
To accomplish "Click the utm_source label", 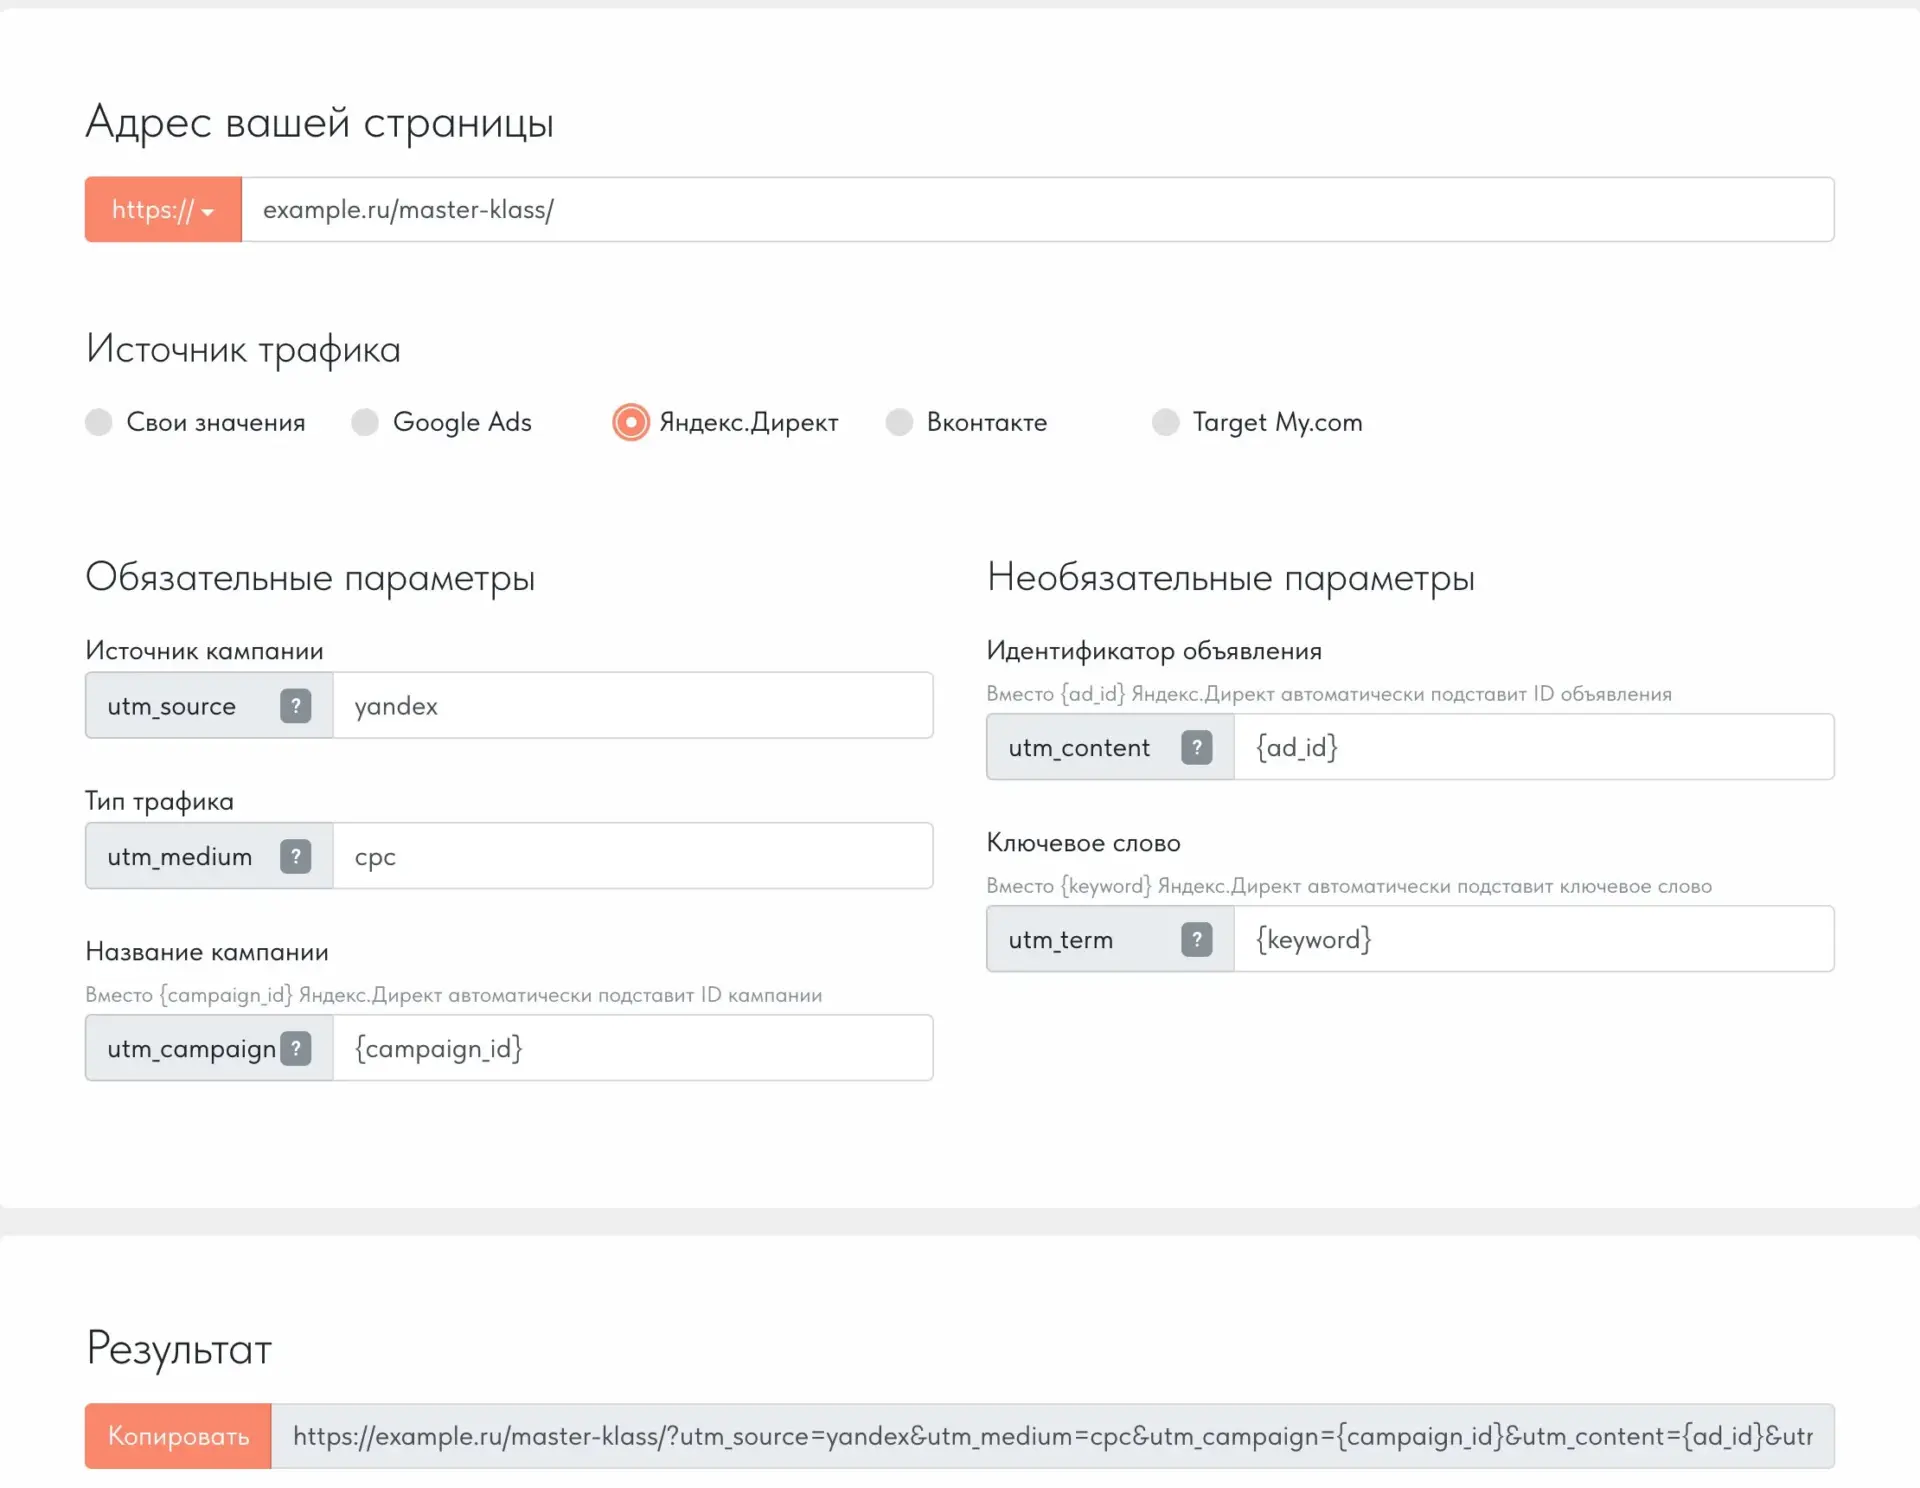I will pos(171,707).
